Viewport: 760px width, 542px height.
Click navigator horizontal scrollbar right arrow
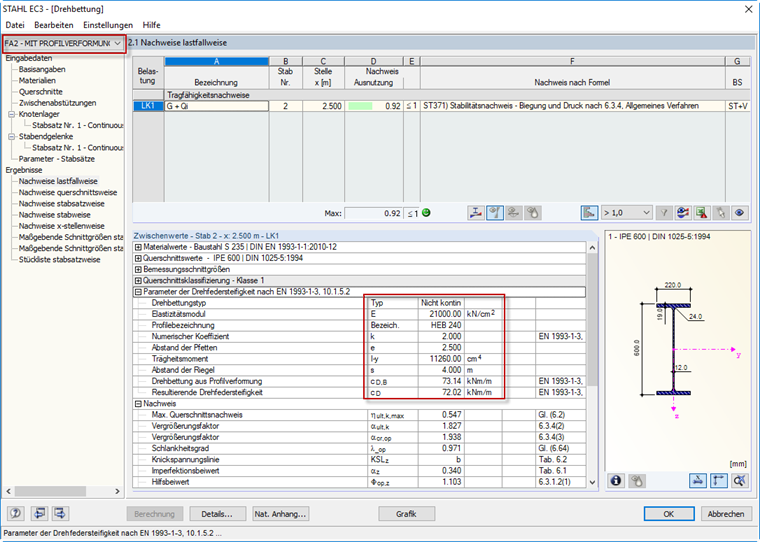pos(117,491)
